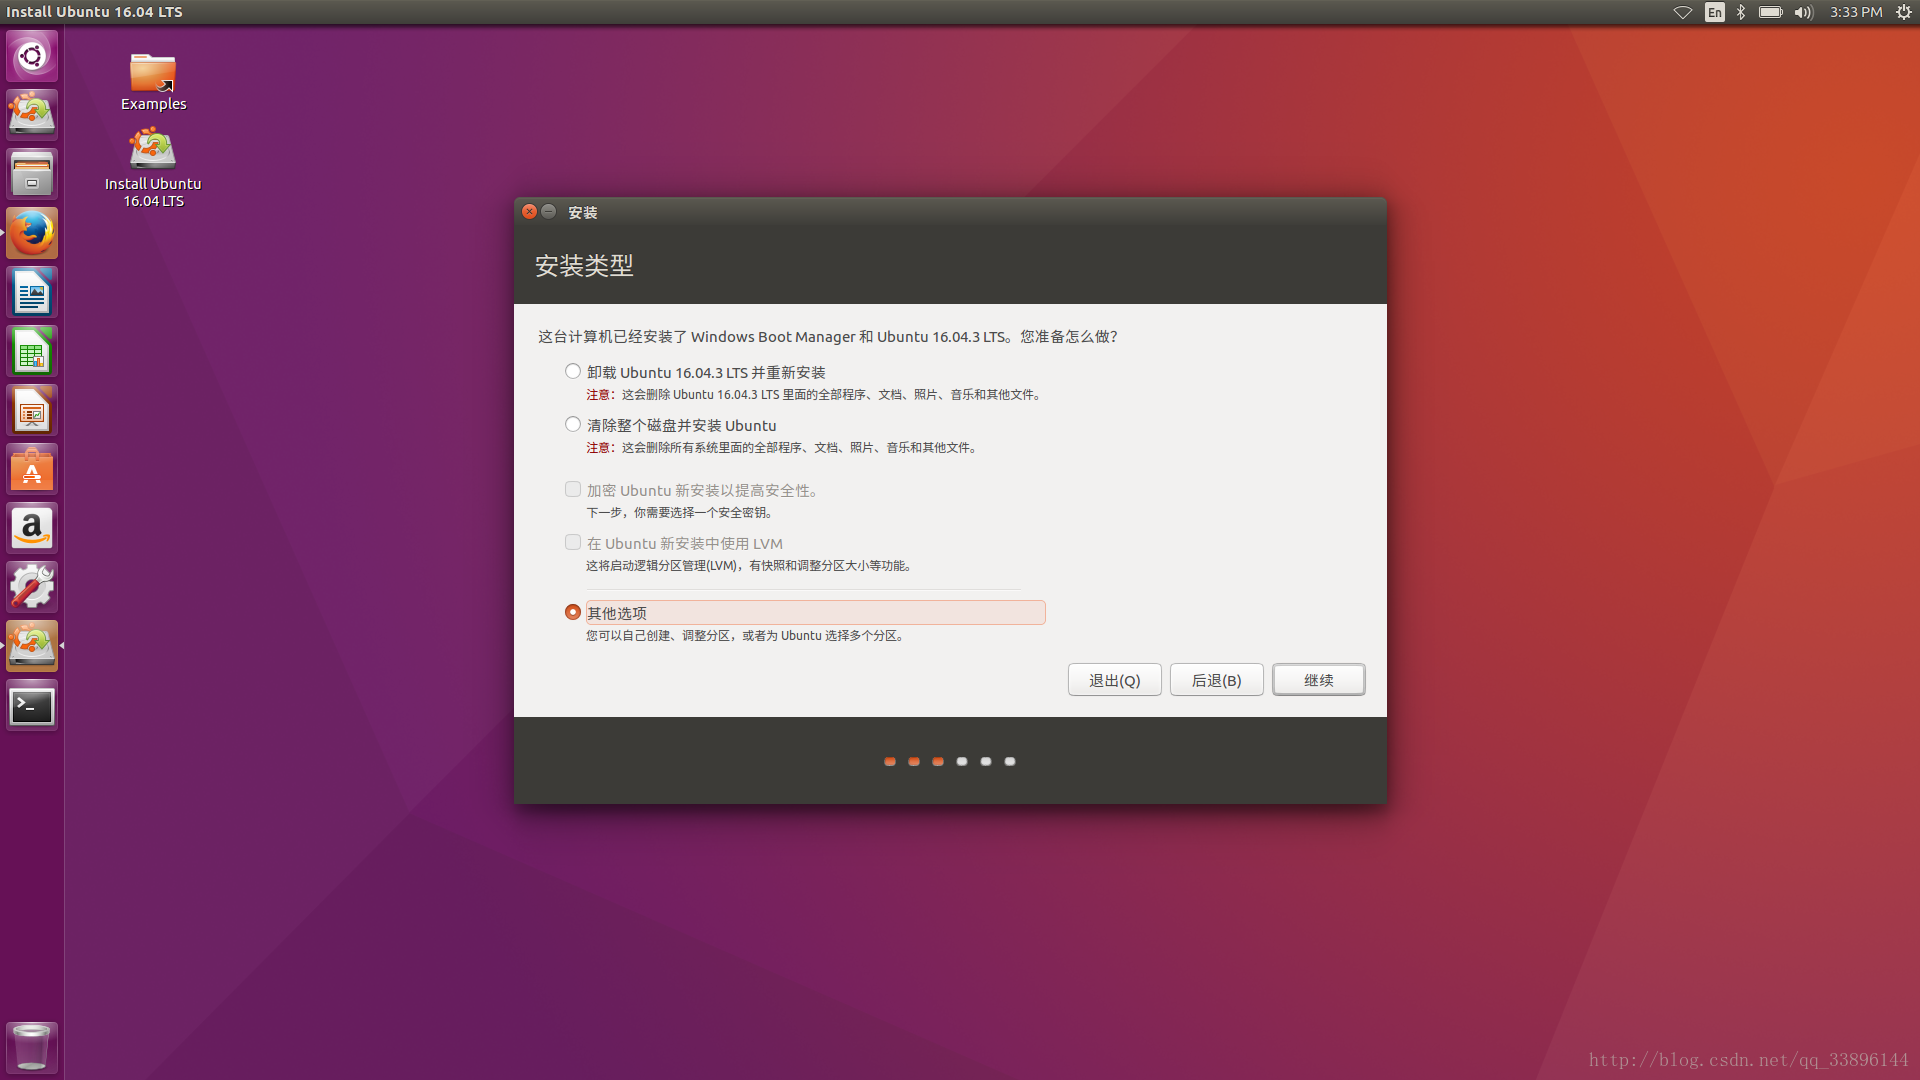Open the Examples folder on the desktop
This screenshot has height=1080, width=1920.
click(x=153, y=82)
